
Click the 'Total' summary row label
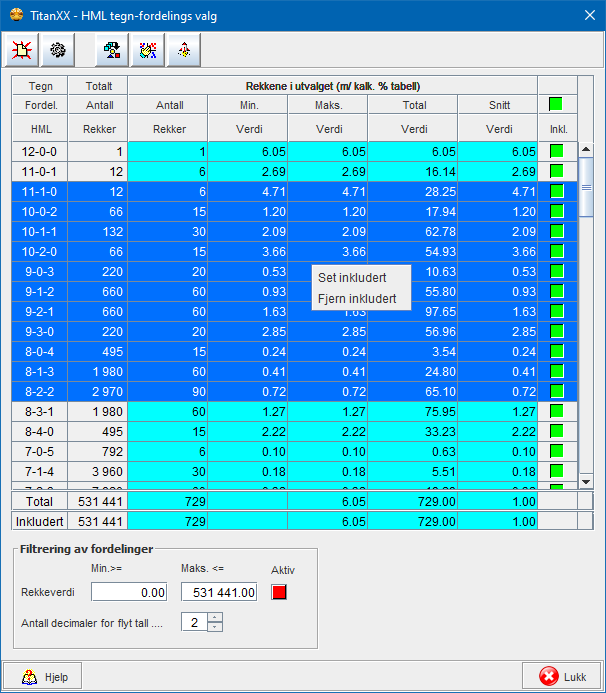pos(39,502)
